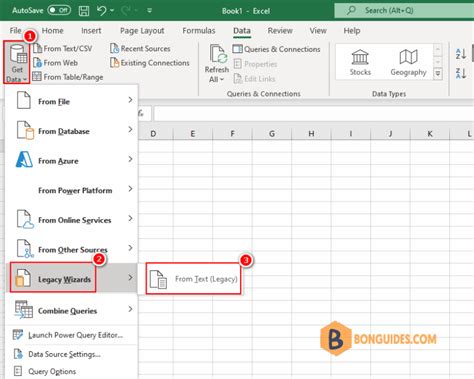Click the formula bar input

point(313,114)
